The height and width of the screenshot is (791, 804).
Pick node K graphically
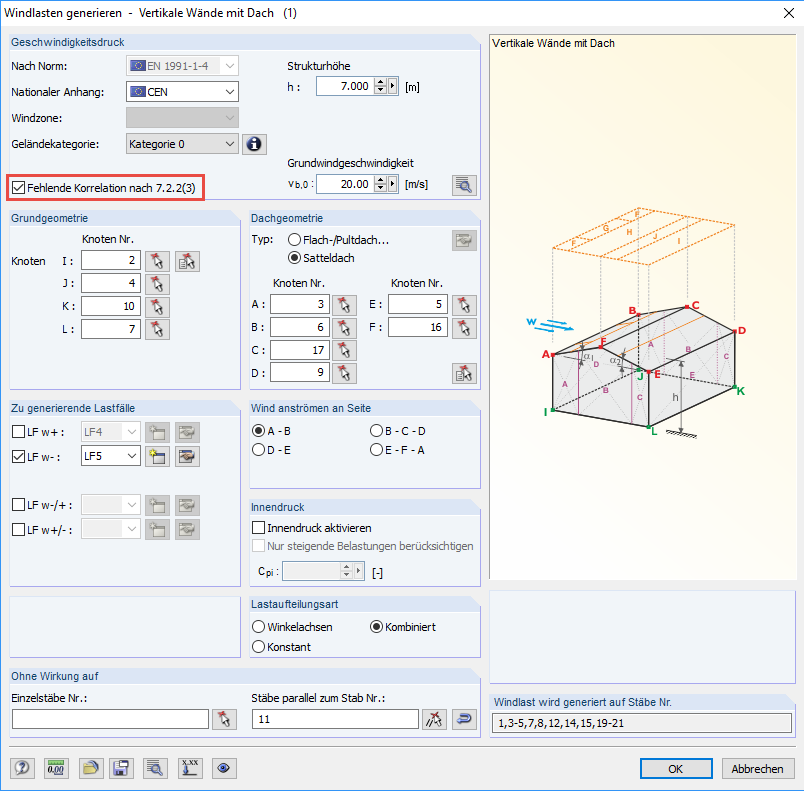(157, 307)
